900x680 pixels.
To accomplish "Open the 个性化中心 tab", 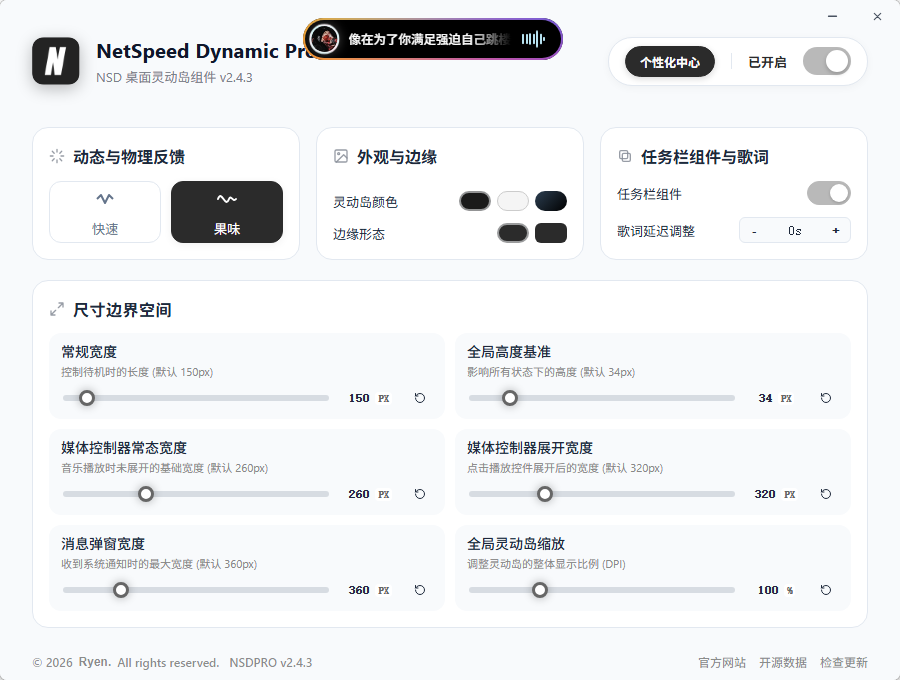I will (669, 62).
